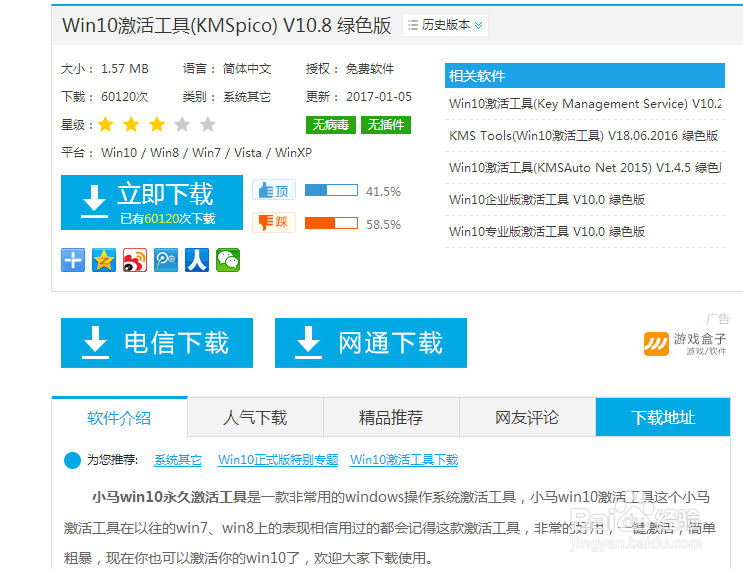
Task: Click the 电信下载 button
Action: click(x=157, y=343)
